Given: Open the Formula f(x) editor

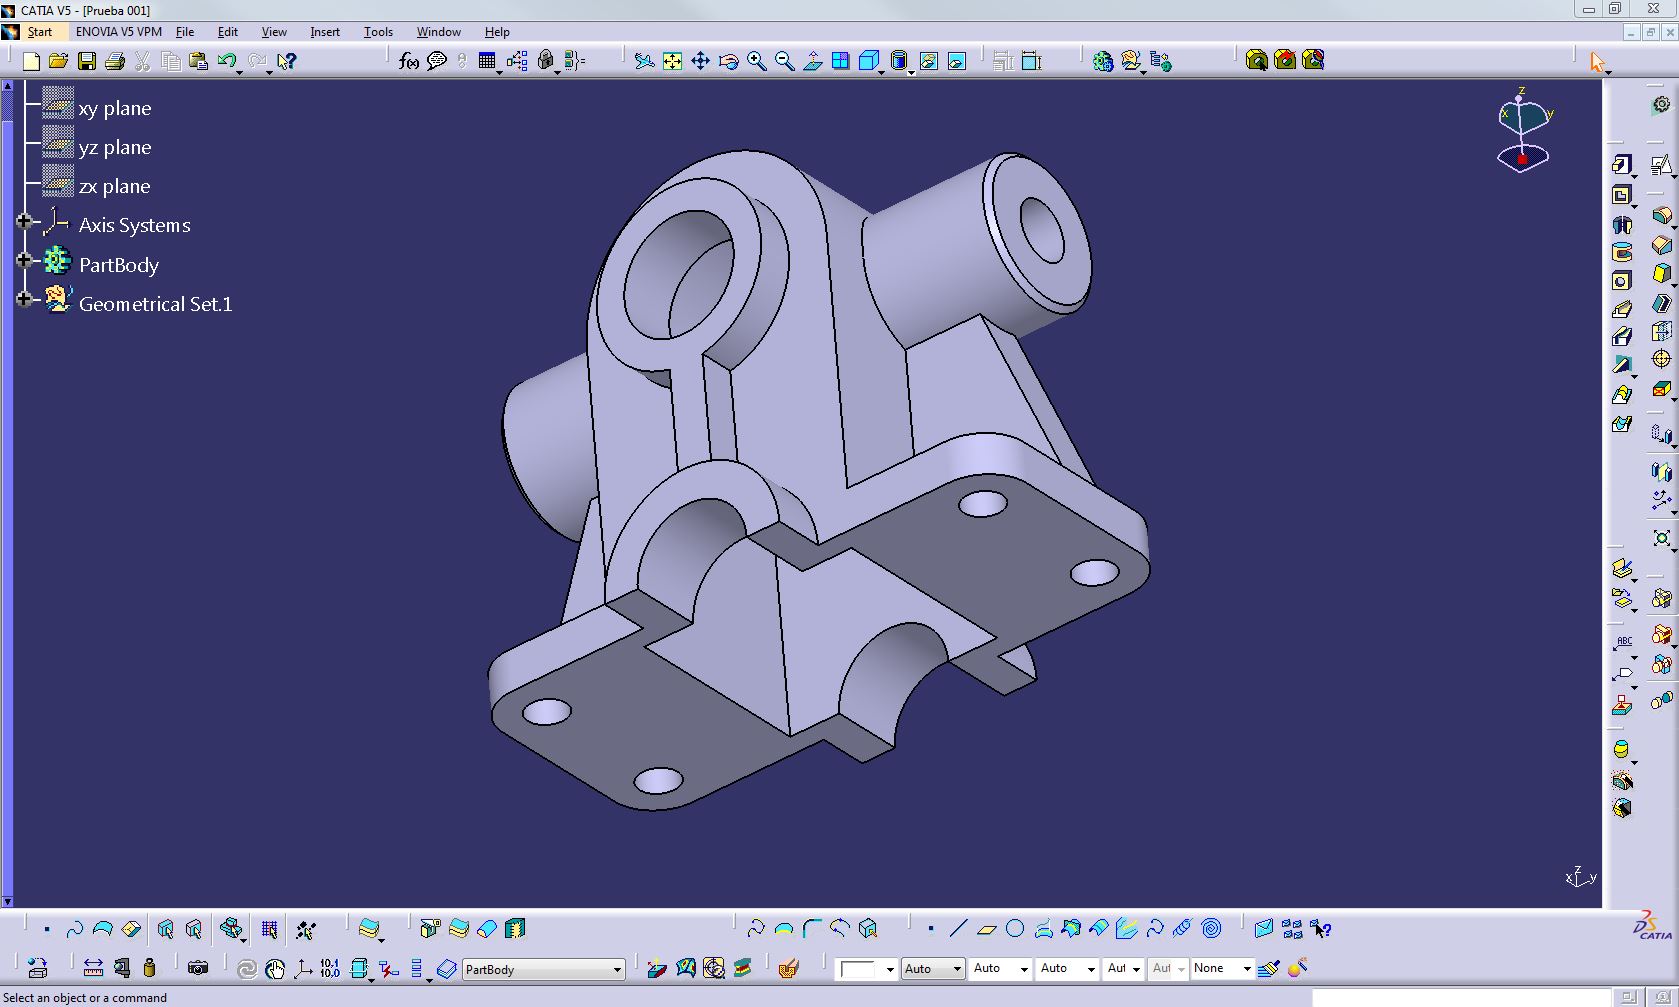Looking at the screenshot, I should click(408, 61).
